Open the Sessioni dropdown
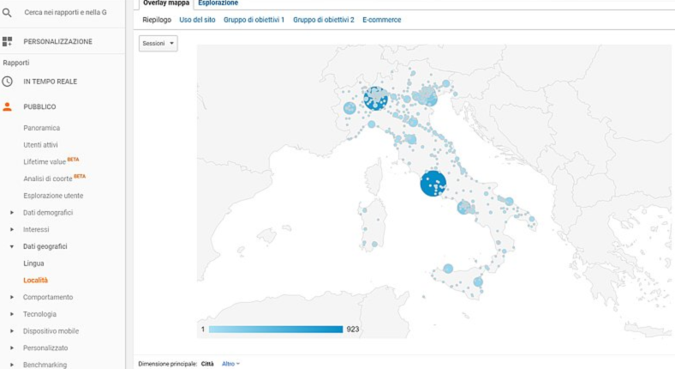The image size is (675, 369). tap(158, 43)
